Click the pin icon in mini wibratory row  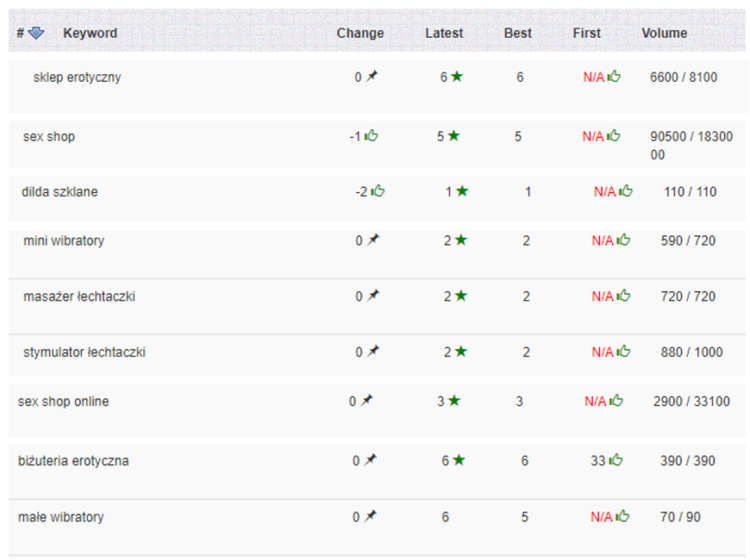point(373,240)
